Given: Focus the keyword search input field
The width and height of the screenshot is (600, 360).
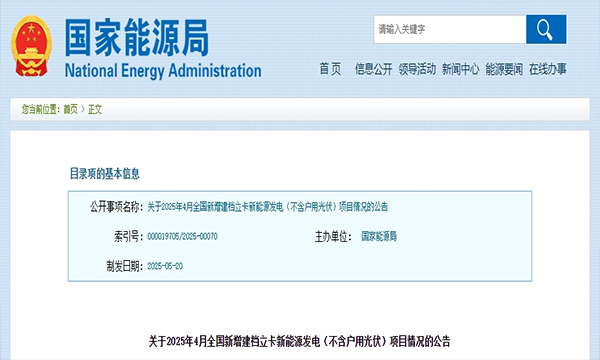Looking at the screenshot, I should 450,29.
